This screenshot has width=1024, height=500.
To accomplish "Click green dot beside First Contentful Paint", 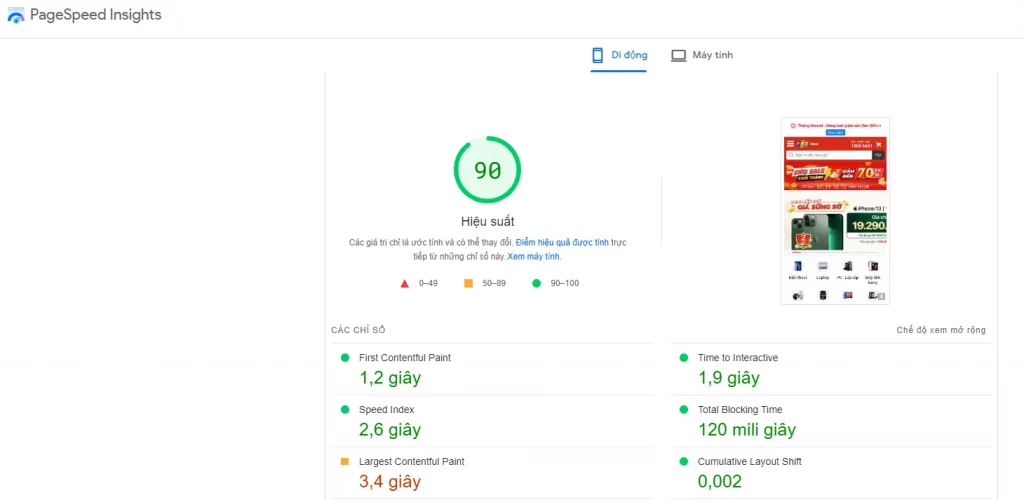I will (345, 358).
